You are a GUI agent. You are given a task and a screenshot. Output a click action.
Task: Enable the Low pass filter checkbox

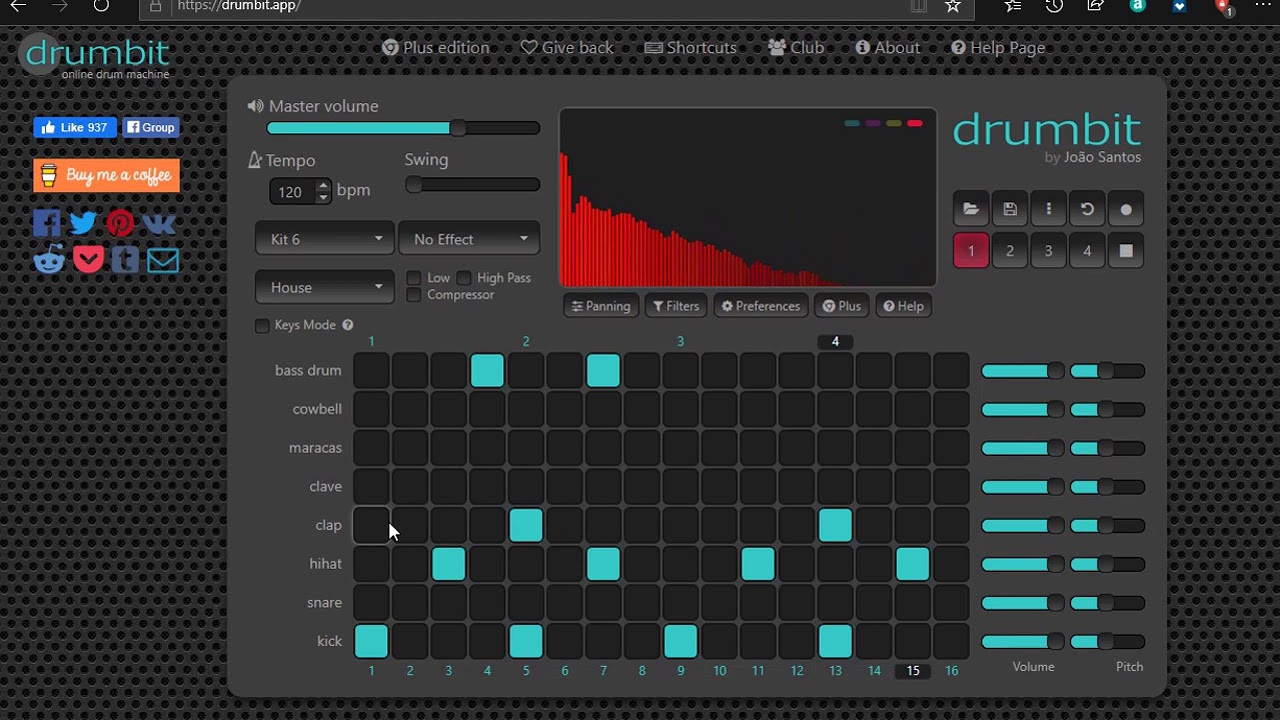pos(414,278)
